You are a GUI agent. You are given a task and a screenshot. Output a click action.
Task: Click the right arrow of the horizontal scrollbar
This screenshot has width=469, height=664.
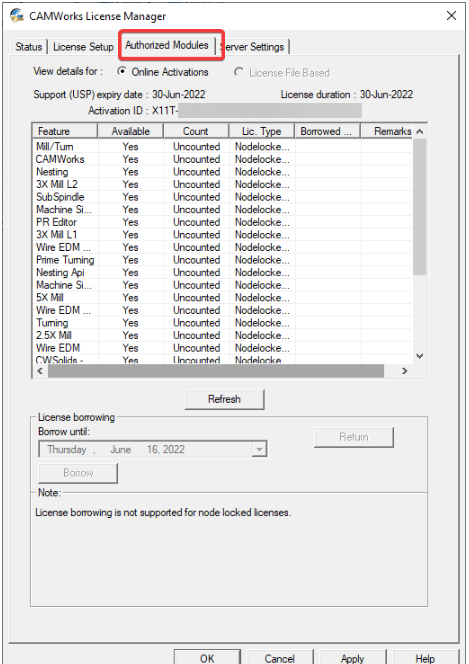(x=405, y=371)
